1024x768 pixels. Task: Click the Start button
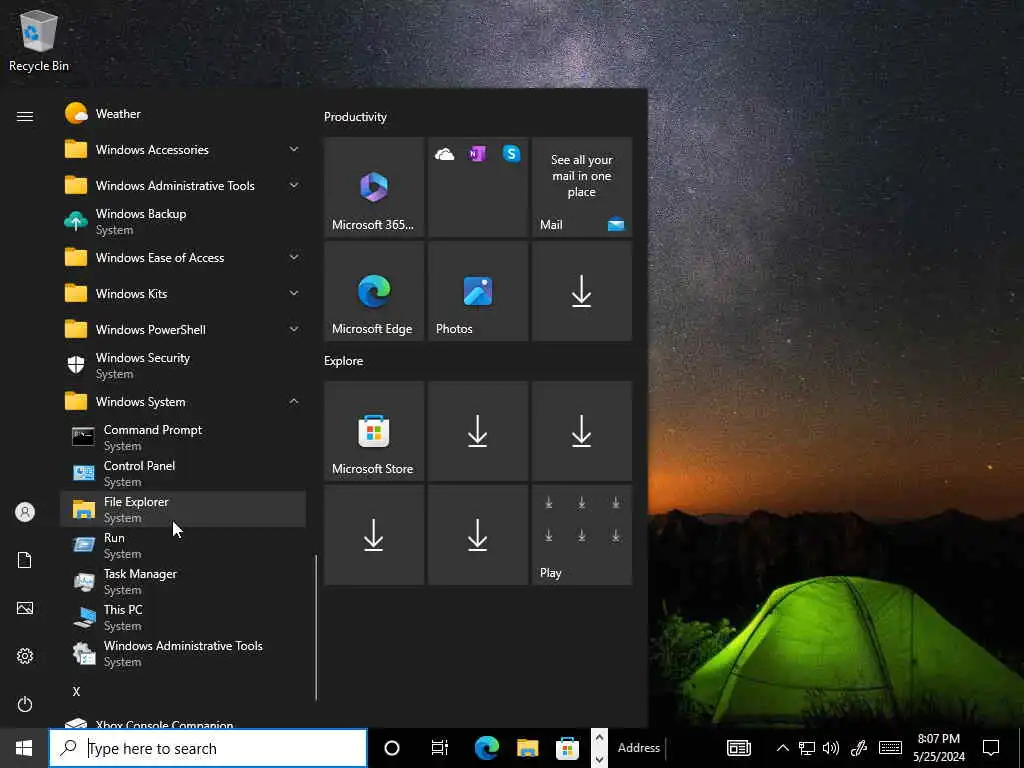[x=24, y=748]
